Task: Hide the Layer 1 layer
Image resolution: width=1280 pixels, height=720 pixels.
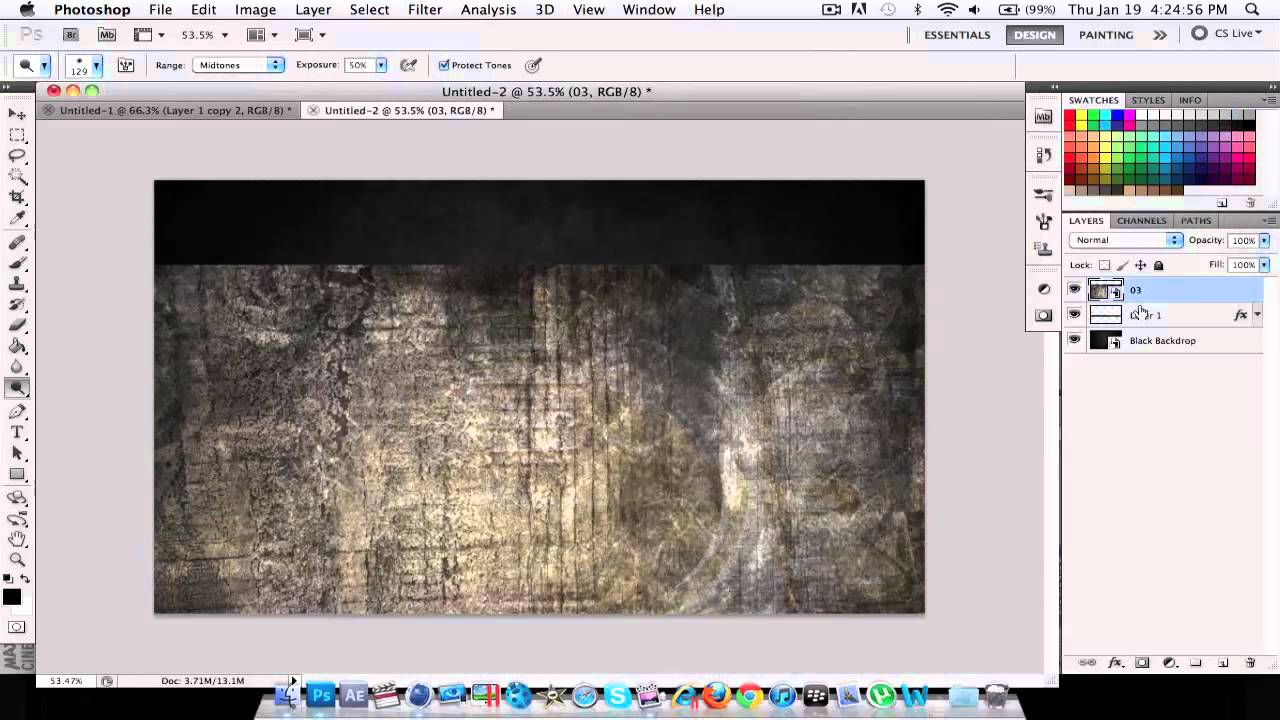Action: click(1074, 315)
